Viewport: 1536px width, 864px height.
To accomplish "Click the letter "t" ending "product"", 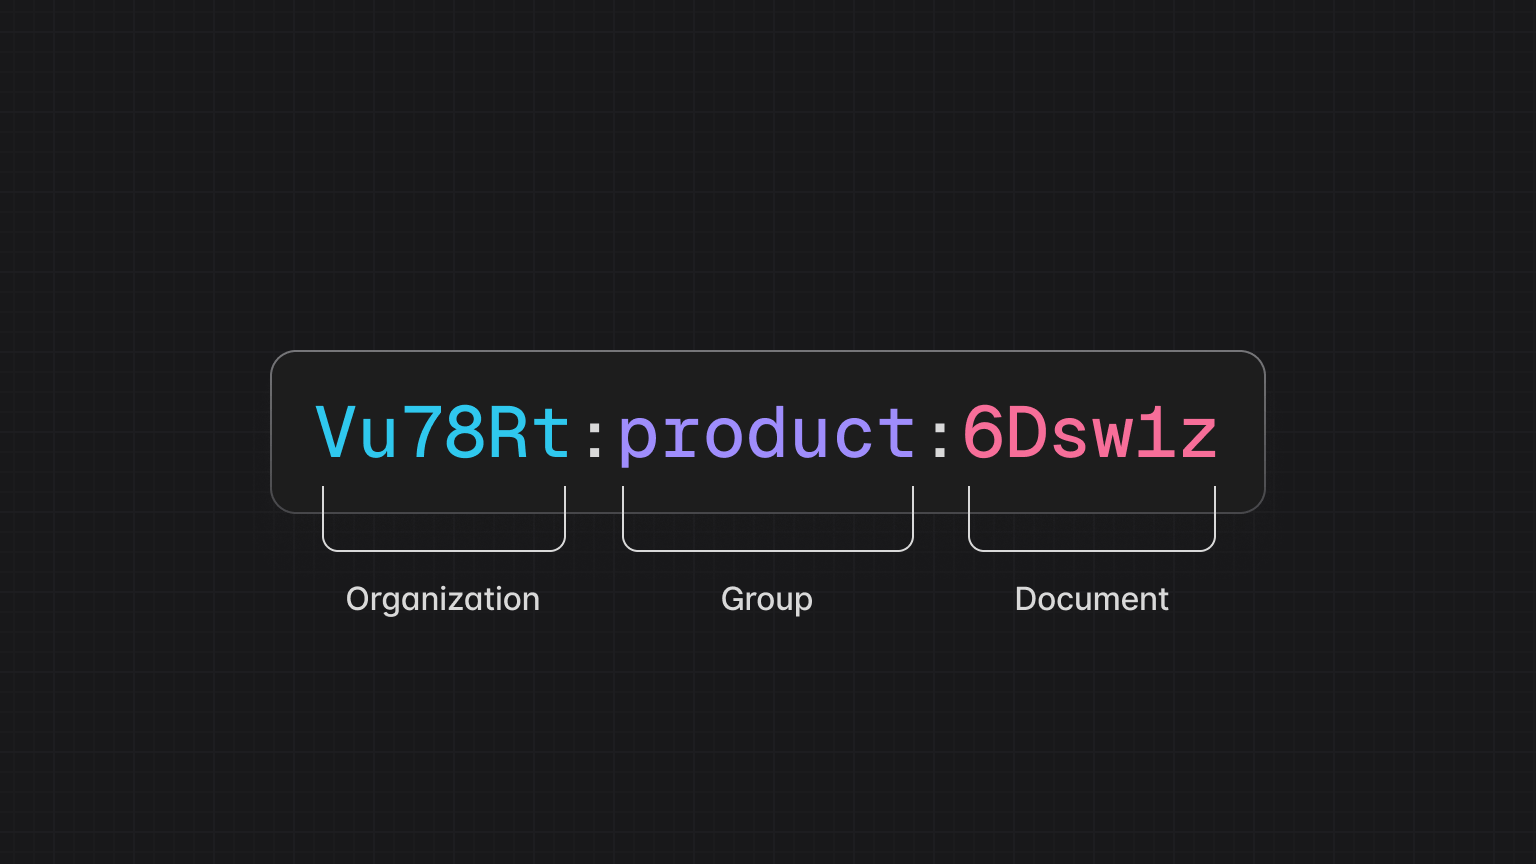I will [895, 432].
